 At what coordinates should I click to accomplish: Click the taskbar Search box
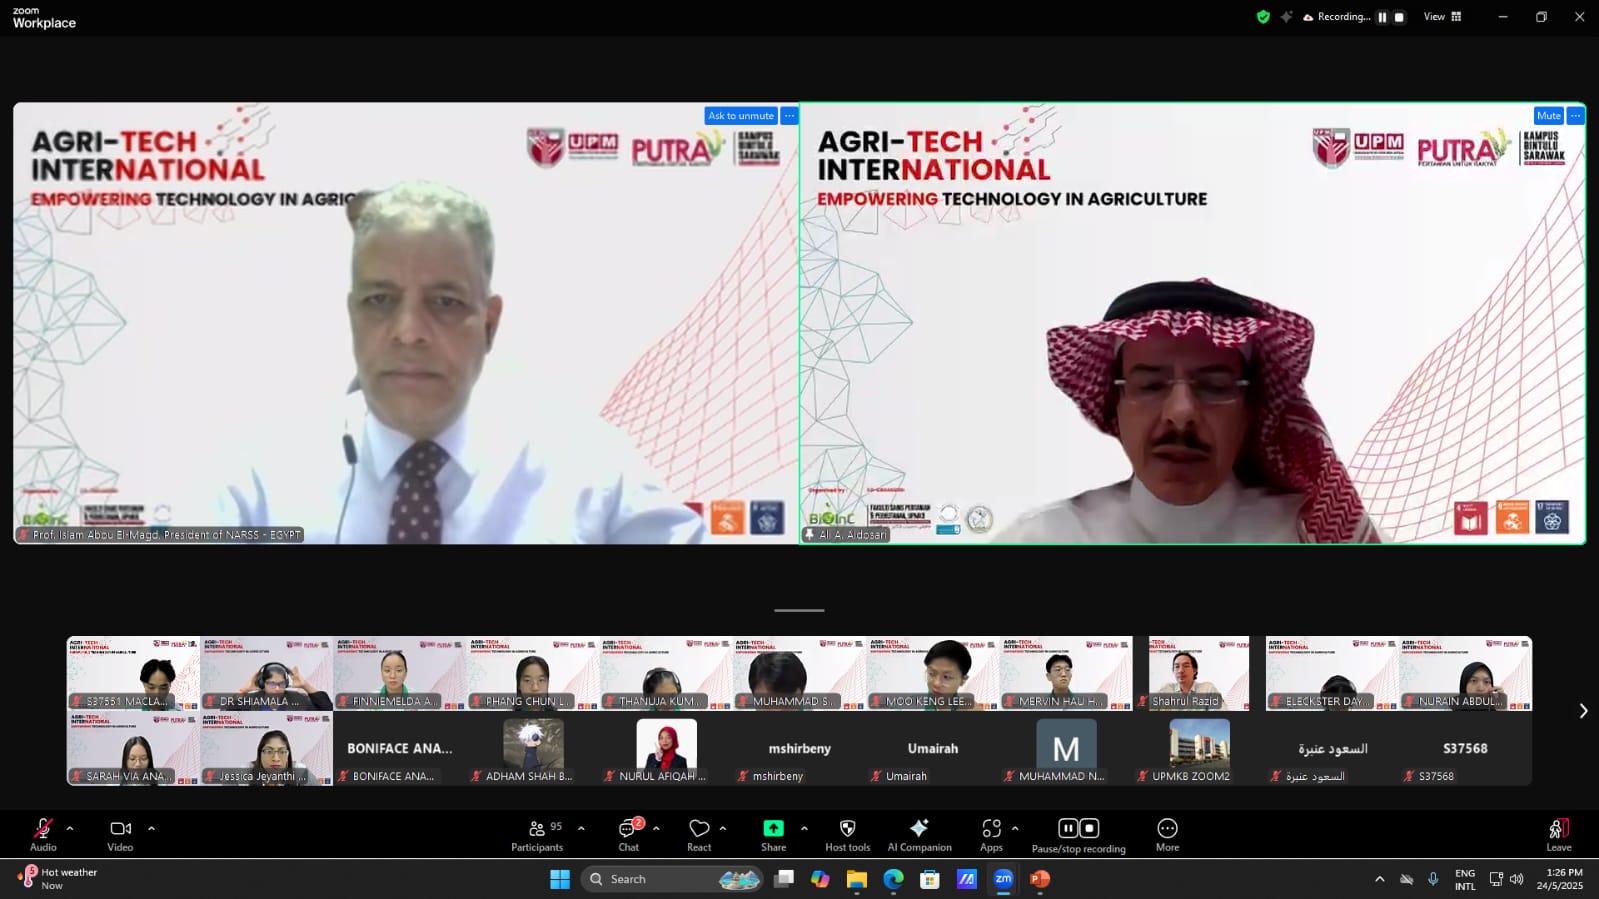coord(672,879)
